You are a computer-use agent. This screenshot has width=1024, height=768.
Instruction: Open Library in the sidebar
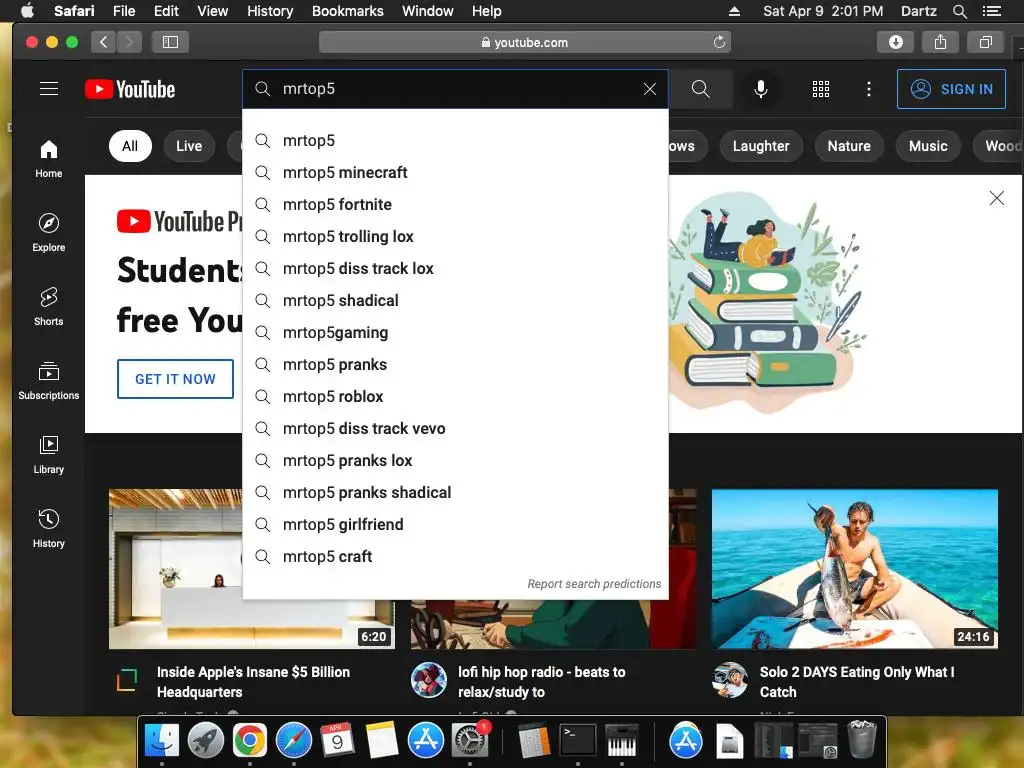point(49,455)
